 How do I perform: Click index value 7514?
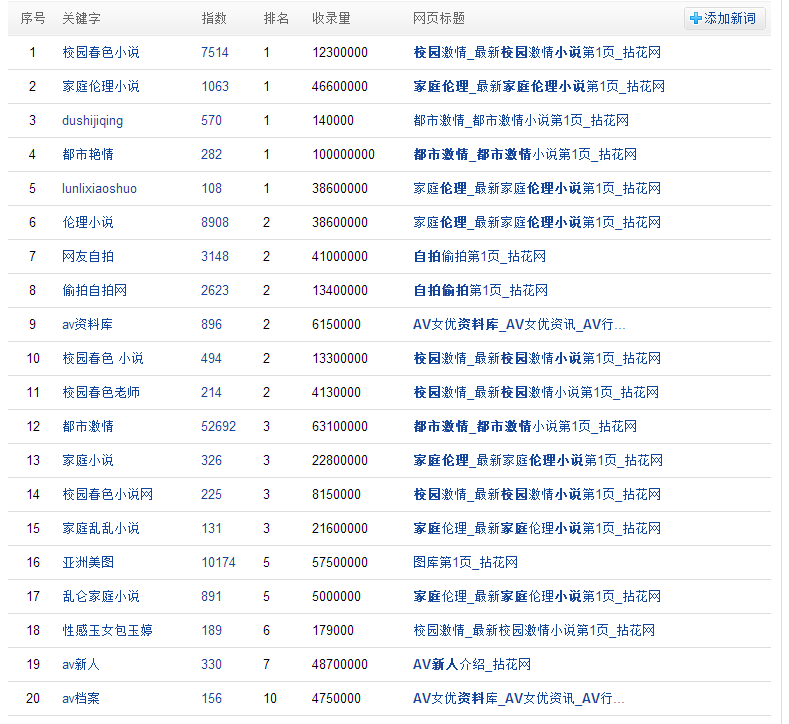point(215,52)
